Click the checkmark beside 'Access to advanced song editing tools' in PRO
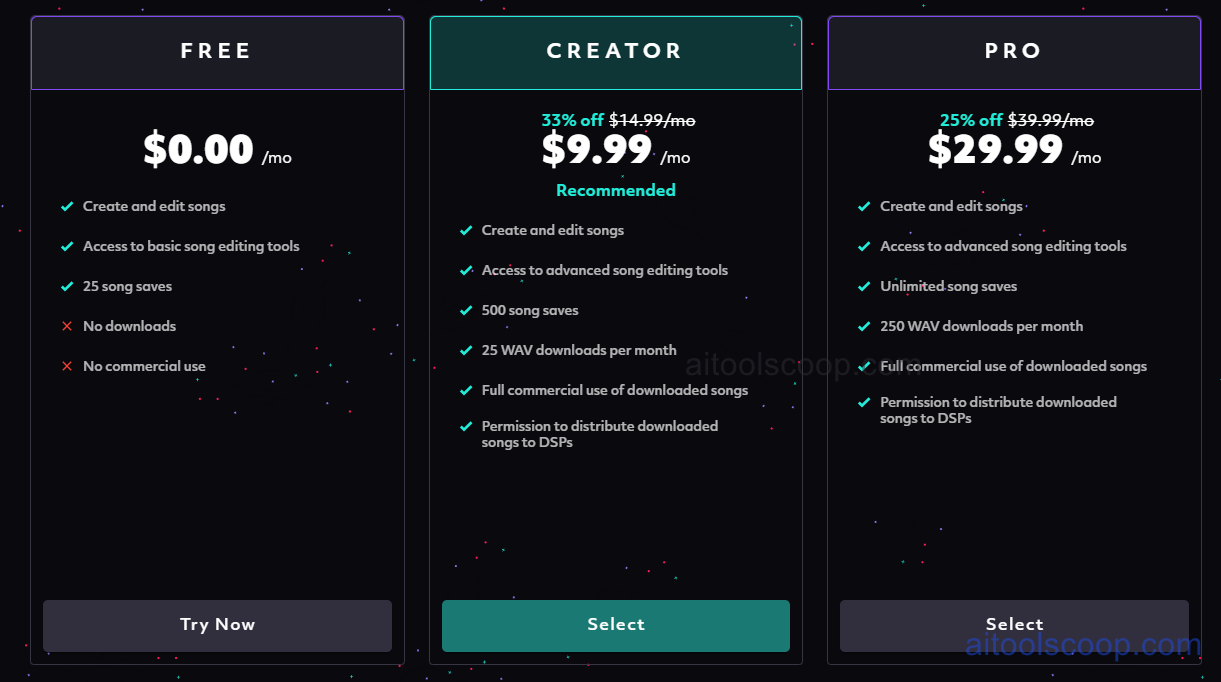Screen dimensions: 1221x682 click(x=864, y=246)
